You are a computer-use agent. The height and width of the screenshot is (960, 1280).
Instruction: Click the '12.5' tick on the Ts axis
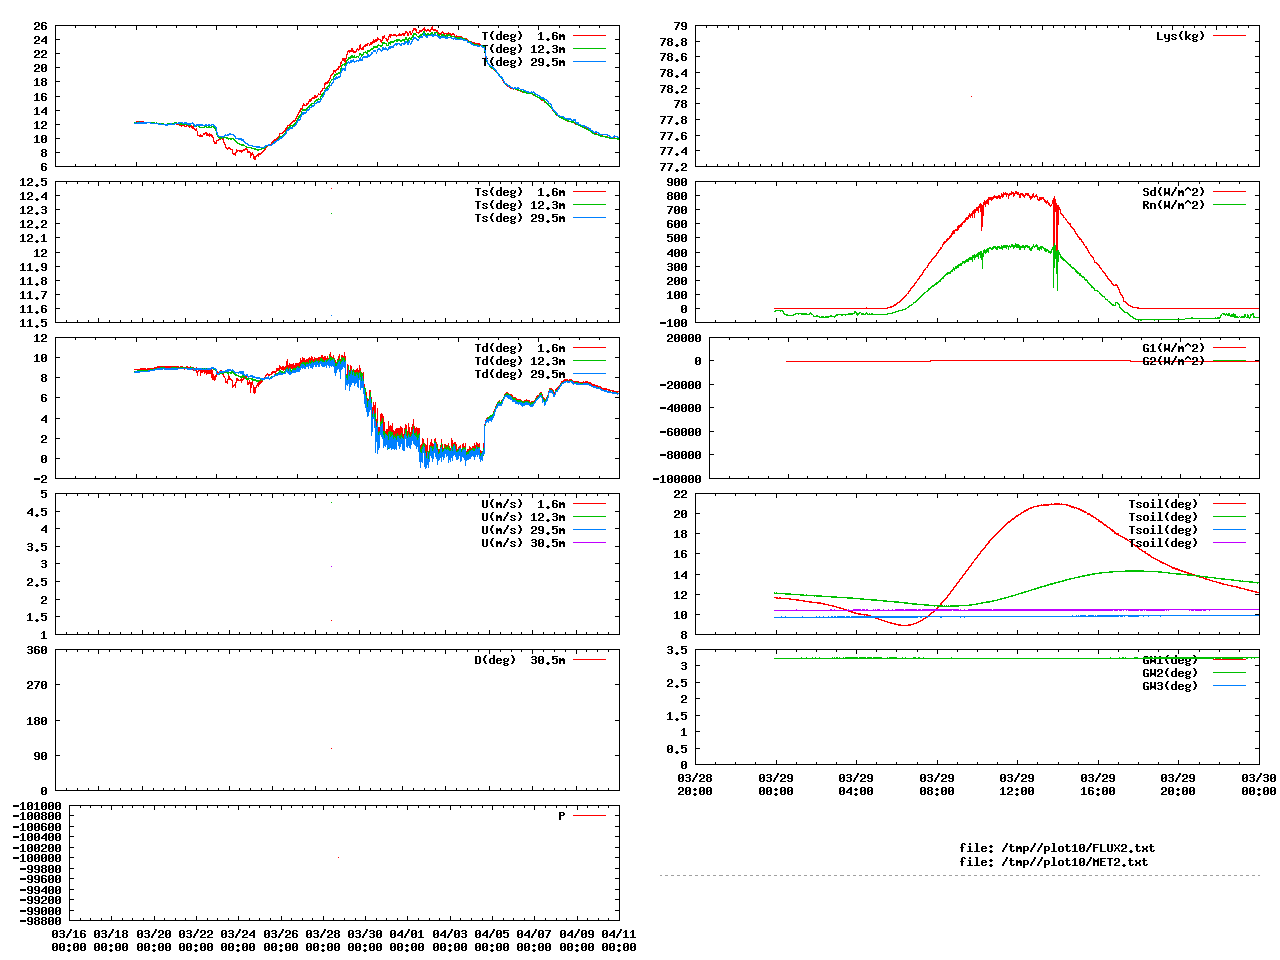(33, 182)
